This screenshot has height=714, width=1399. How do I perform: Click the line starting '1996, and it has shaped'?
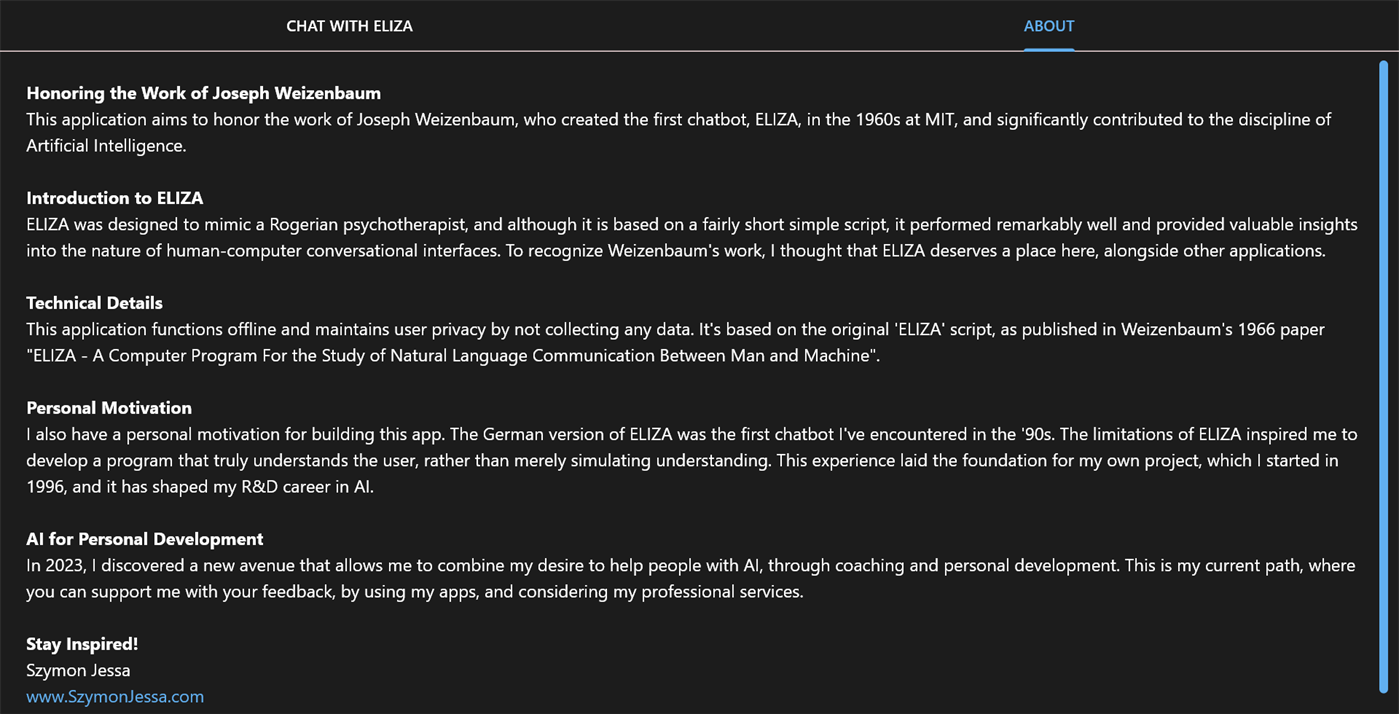[200, 487]
